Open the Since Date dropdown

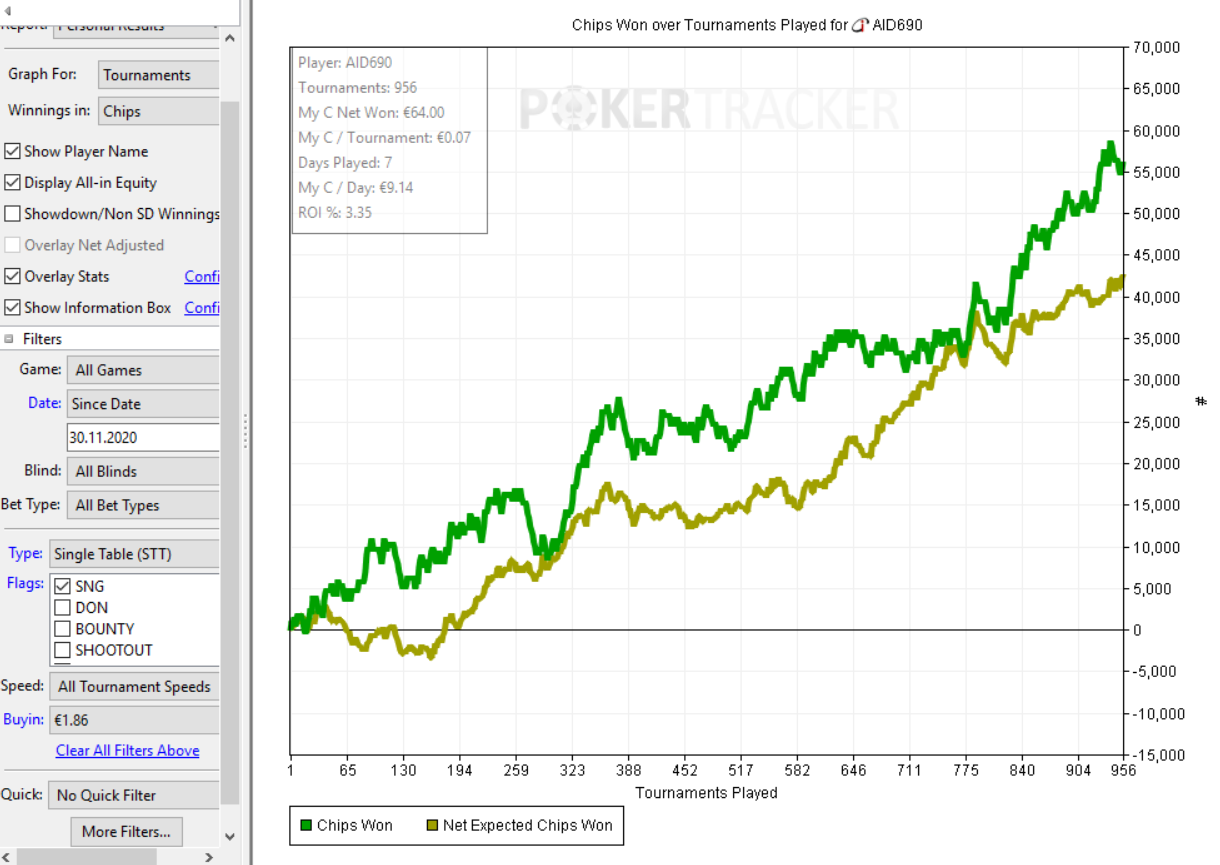click(143, 404)
